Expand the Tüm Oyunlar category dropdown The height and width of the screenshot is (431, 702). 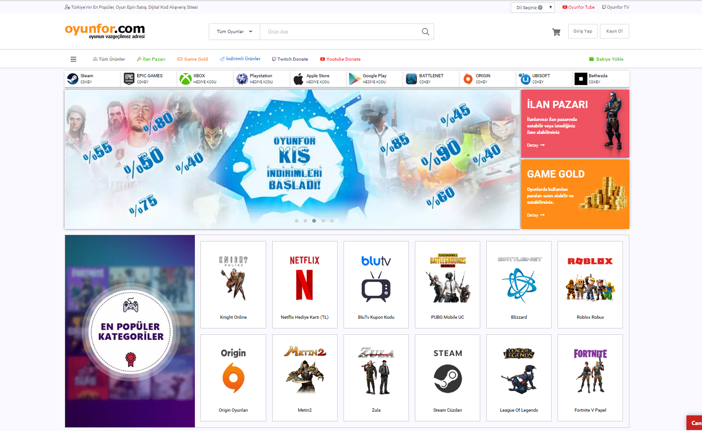point(234,32)
